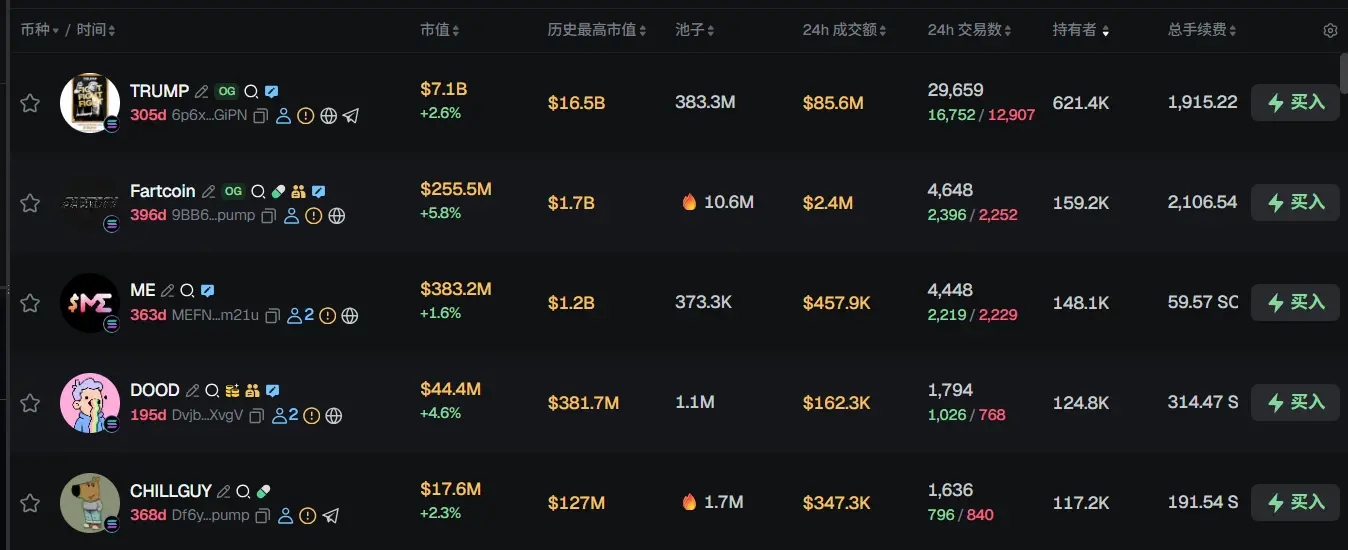Open the 币种 filter dropdown
The image size is (1348, 550).
pyautogui.click(x=40, y=30)
